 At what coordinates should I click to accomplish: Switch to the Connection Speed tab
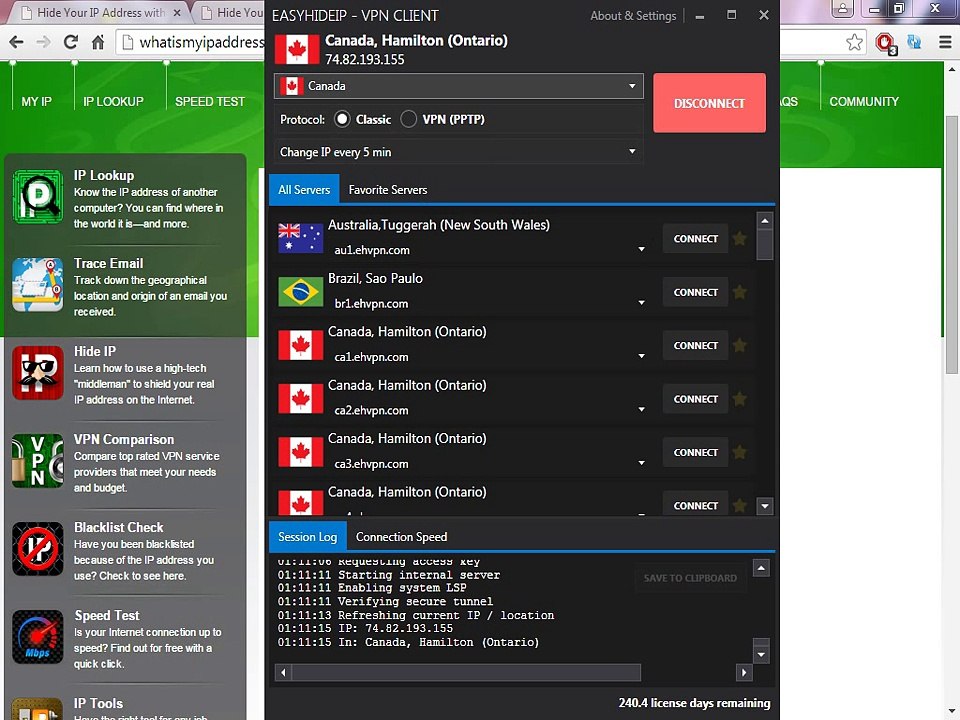(x=401, y=537)
